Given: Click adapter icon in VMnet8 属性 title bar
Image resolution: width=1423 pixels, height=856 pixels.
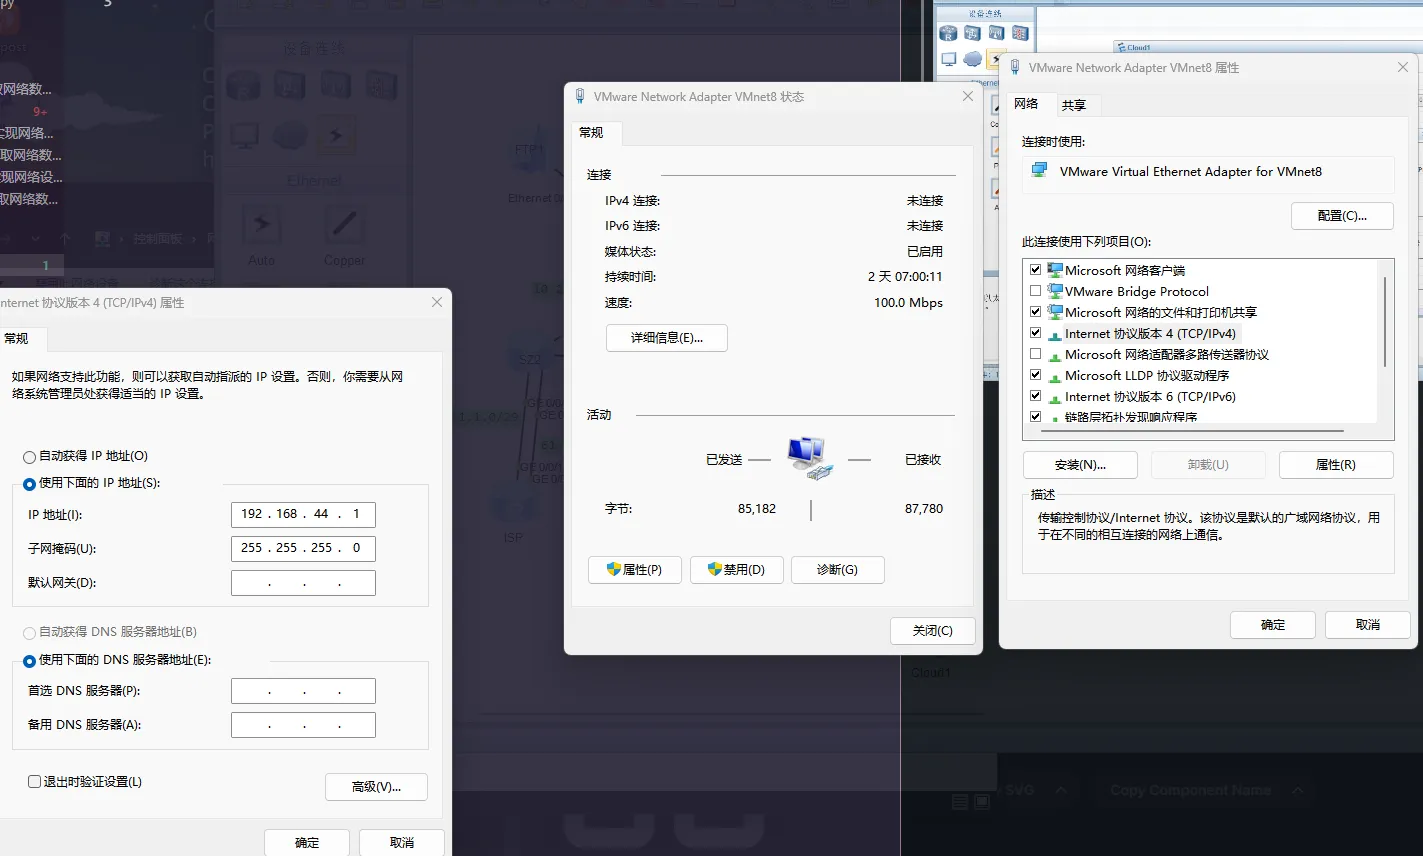Looking at the screenshot, I should tap(1015, 67).
